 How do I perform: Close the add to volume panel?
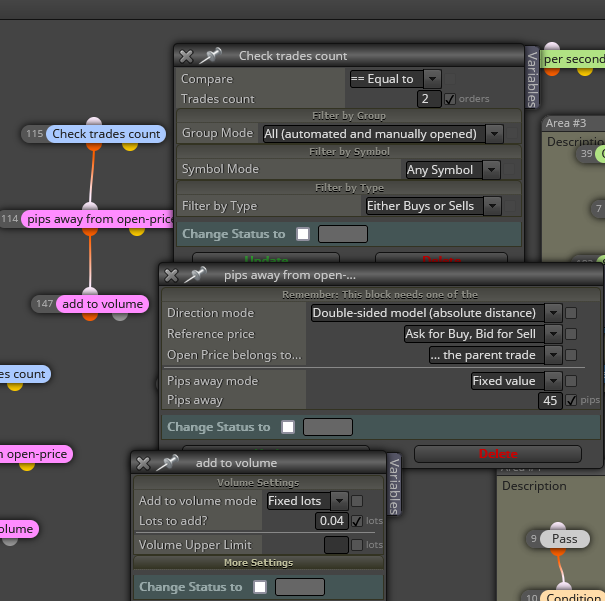[143, 463]
